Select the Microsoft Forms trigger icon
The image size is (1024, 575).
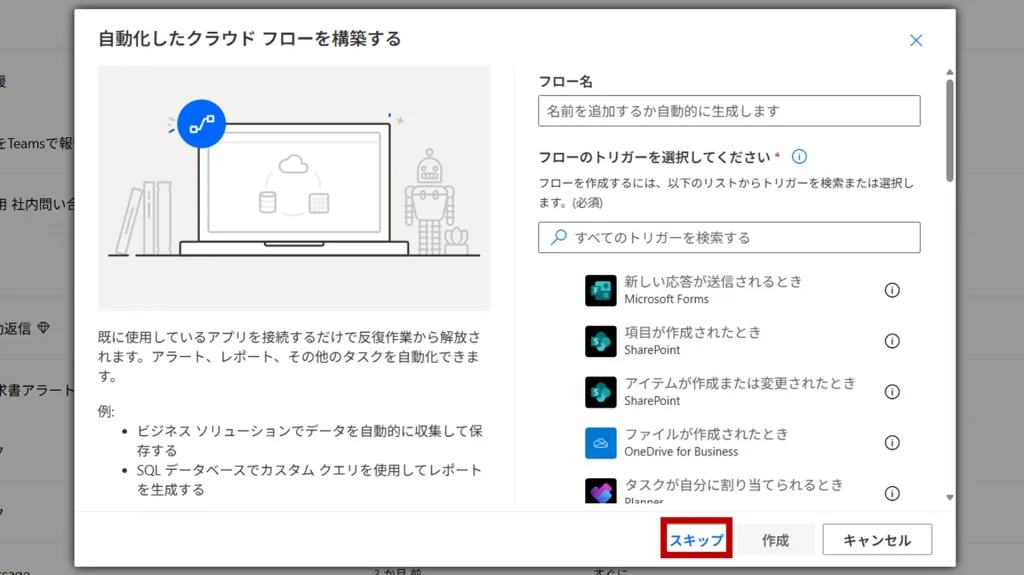click(x=601, y=290)
